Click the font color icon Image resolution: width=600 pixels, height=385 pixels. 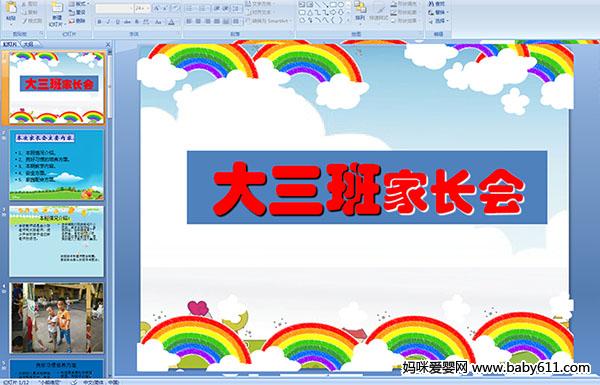(171, 22)
